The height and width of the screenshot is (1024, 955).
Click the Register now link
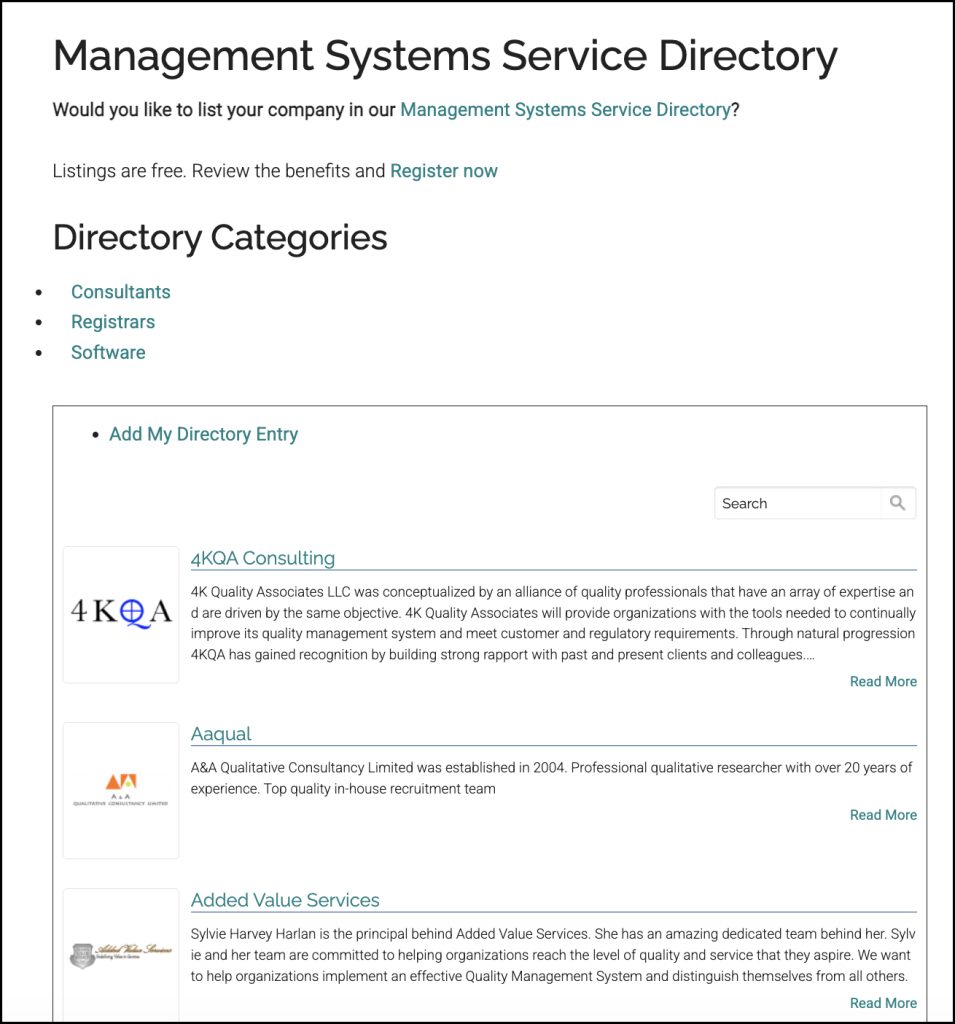[443, 171]
